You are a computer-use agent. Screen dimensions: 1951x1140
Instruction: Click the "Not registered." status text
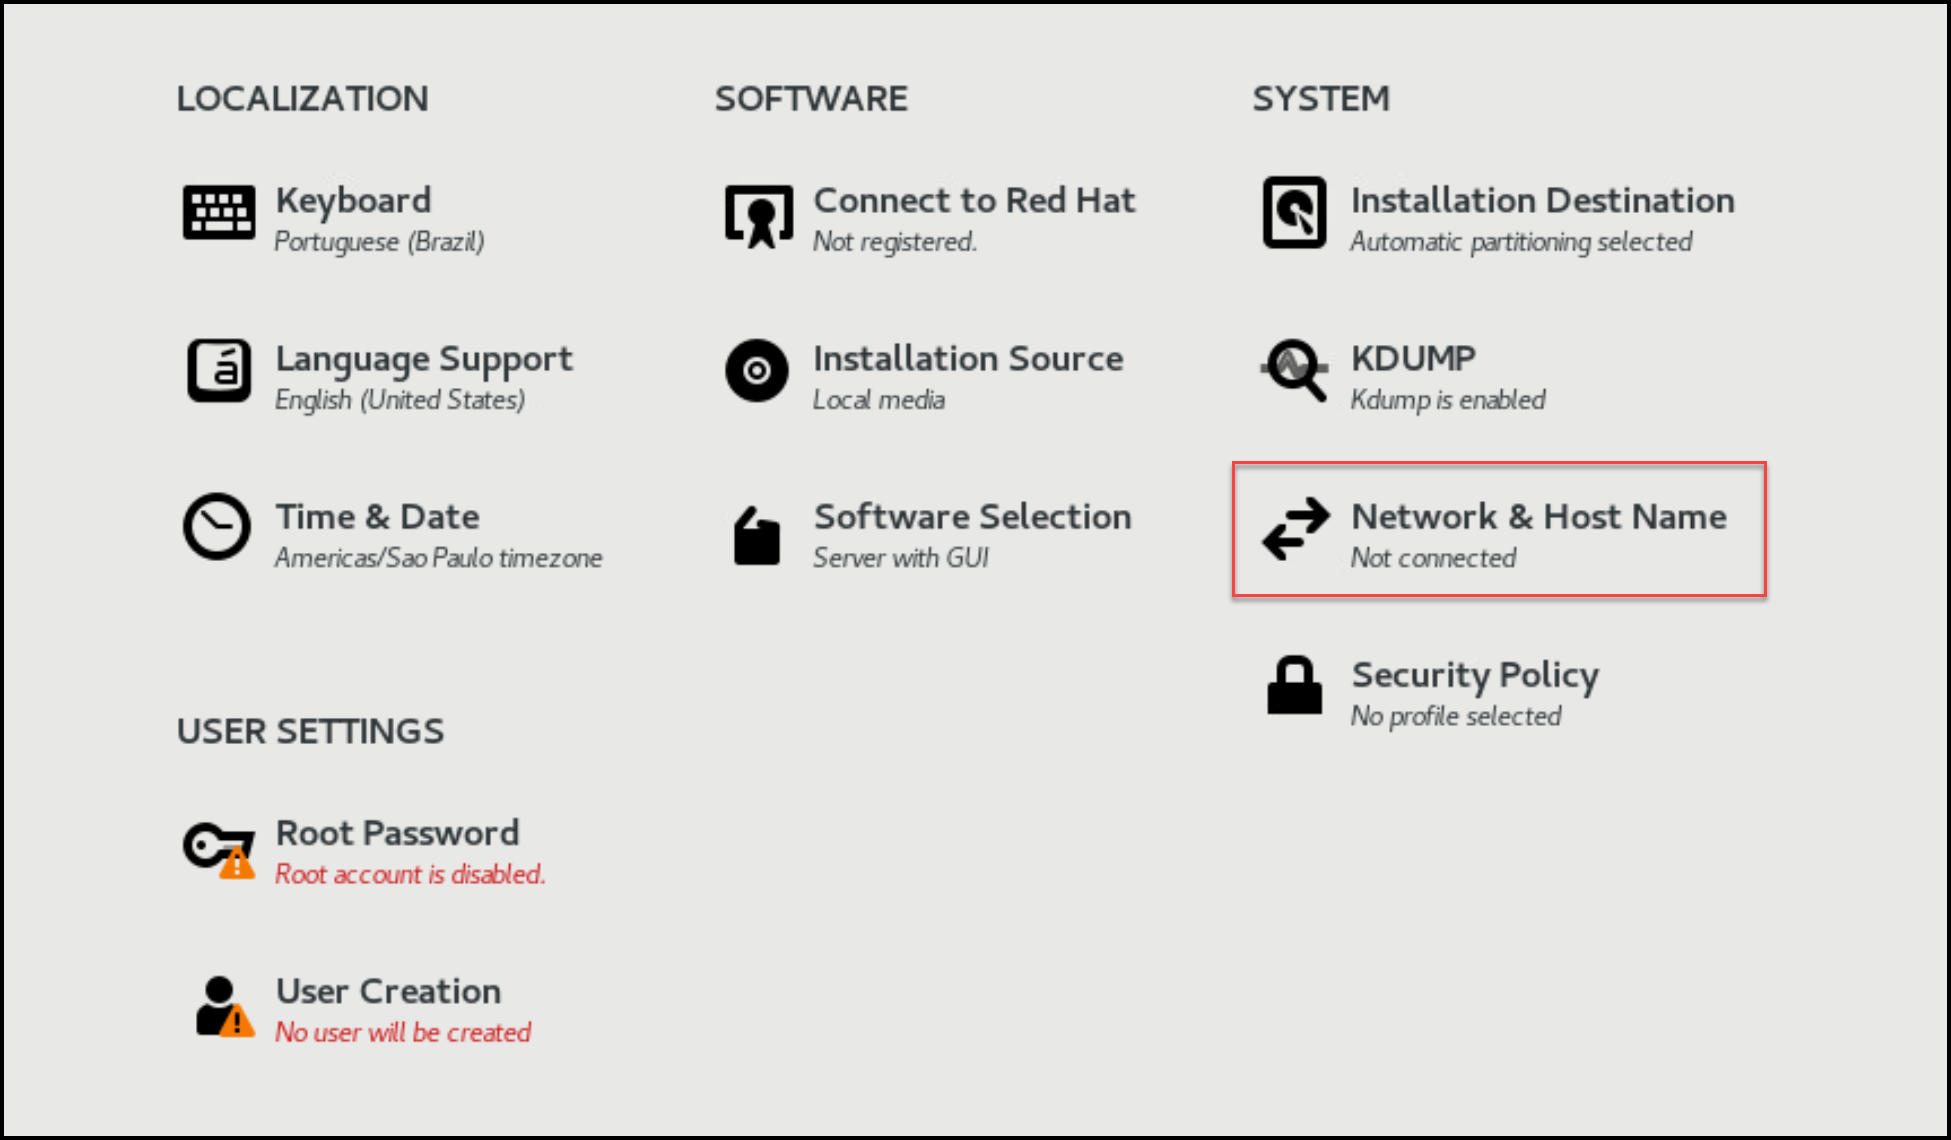point(894,242)
